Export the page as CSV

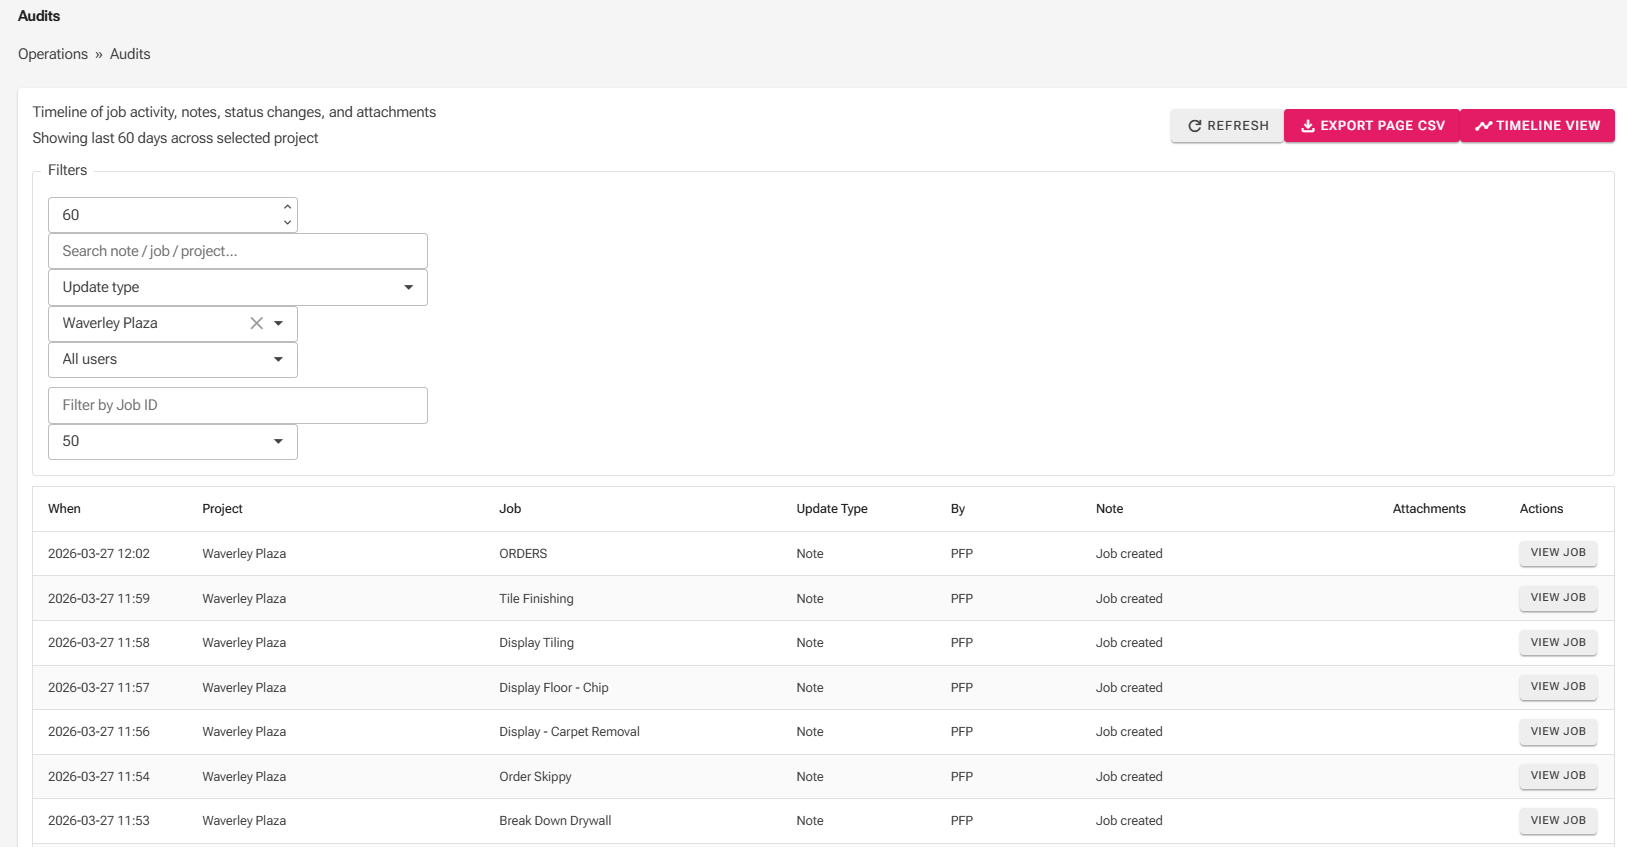(1372, 126)
